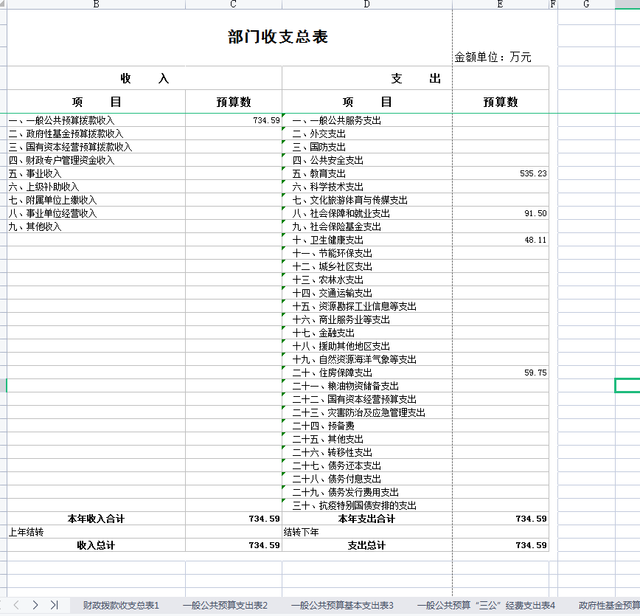The height and width of the screenshot is (616, 640).
Task: Select column E header
Action: 499,5
